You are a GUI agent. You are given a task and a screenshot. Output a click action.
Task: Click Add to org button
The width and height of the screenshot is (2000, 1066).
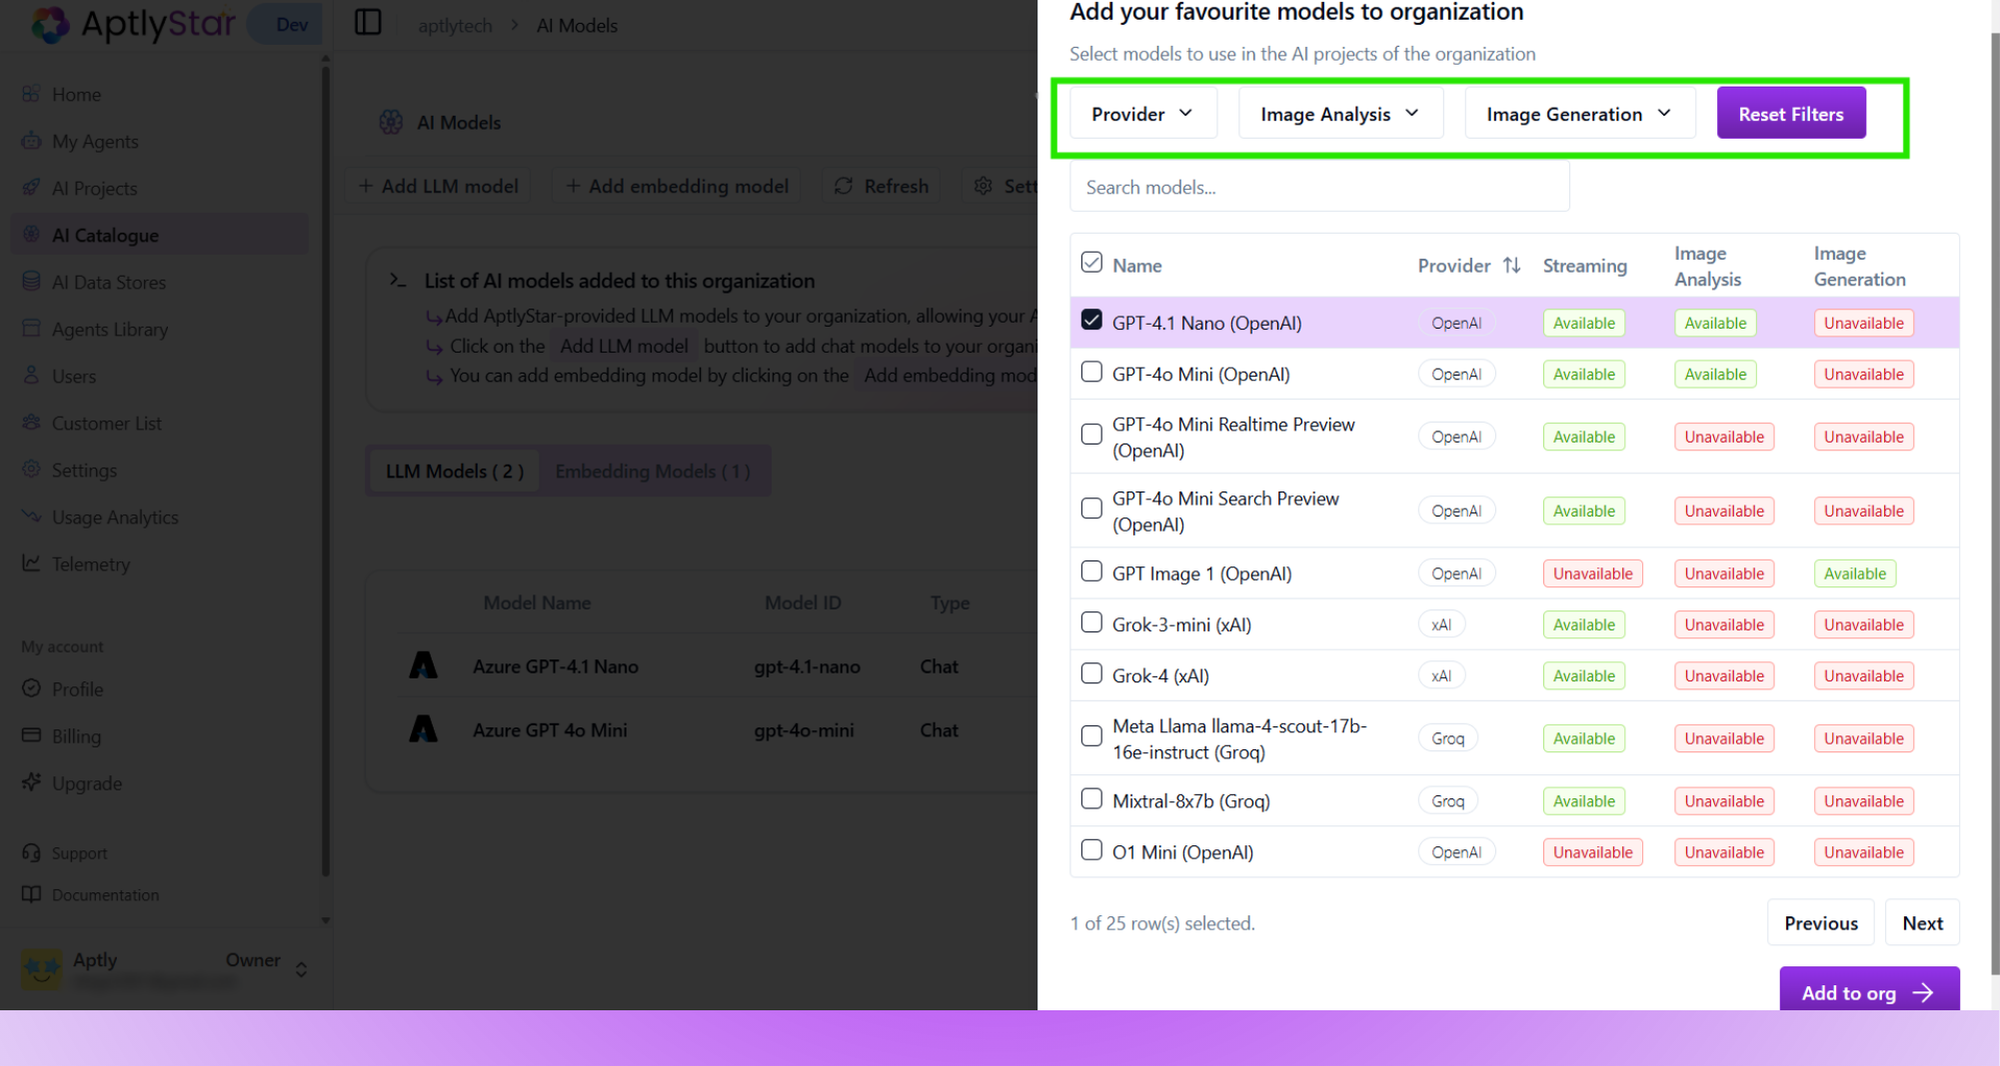pos(1869,990)
